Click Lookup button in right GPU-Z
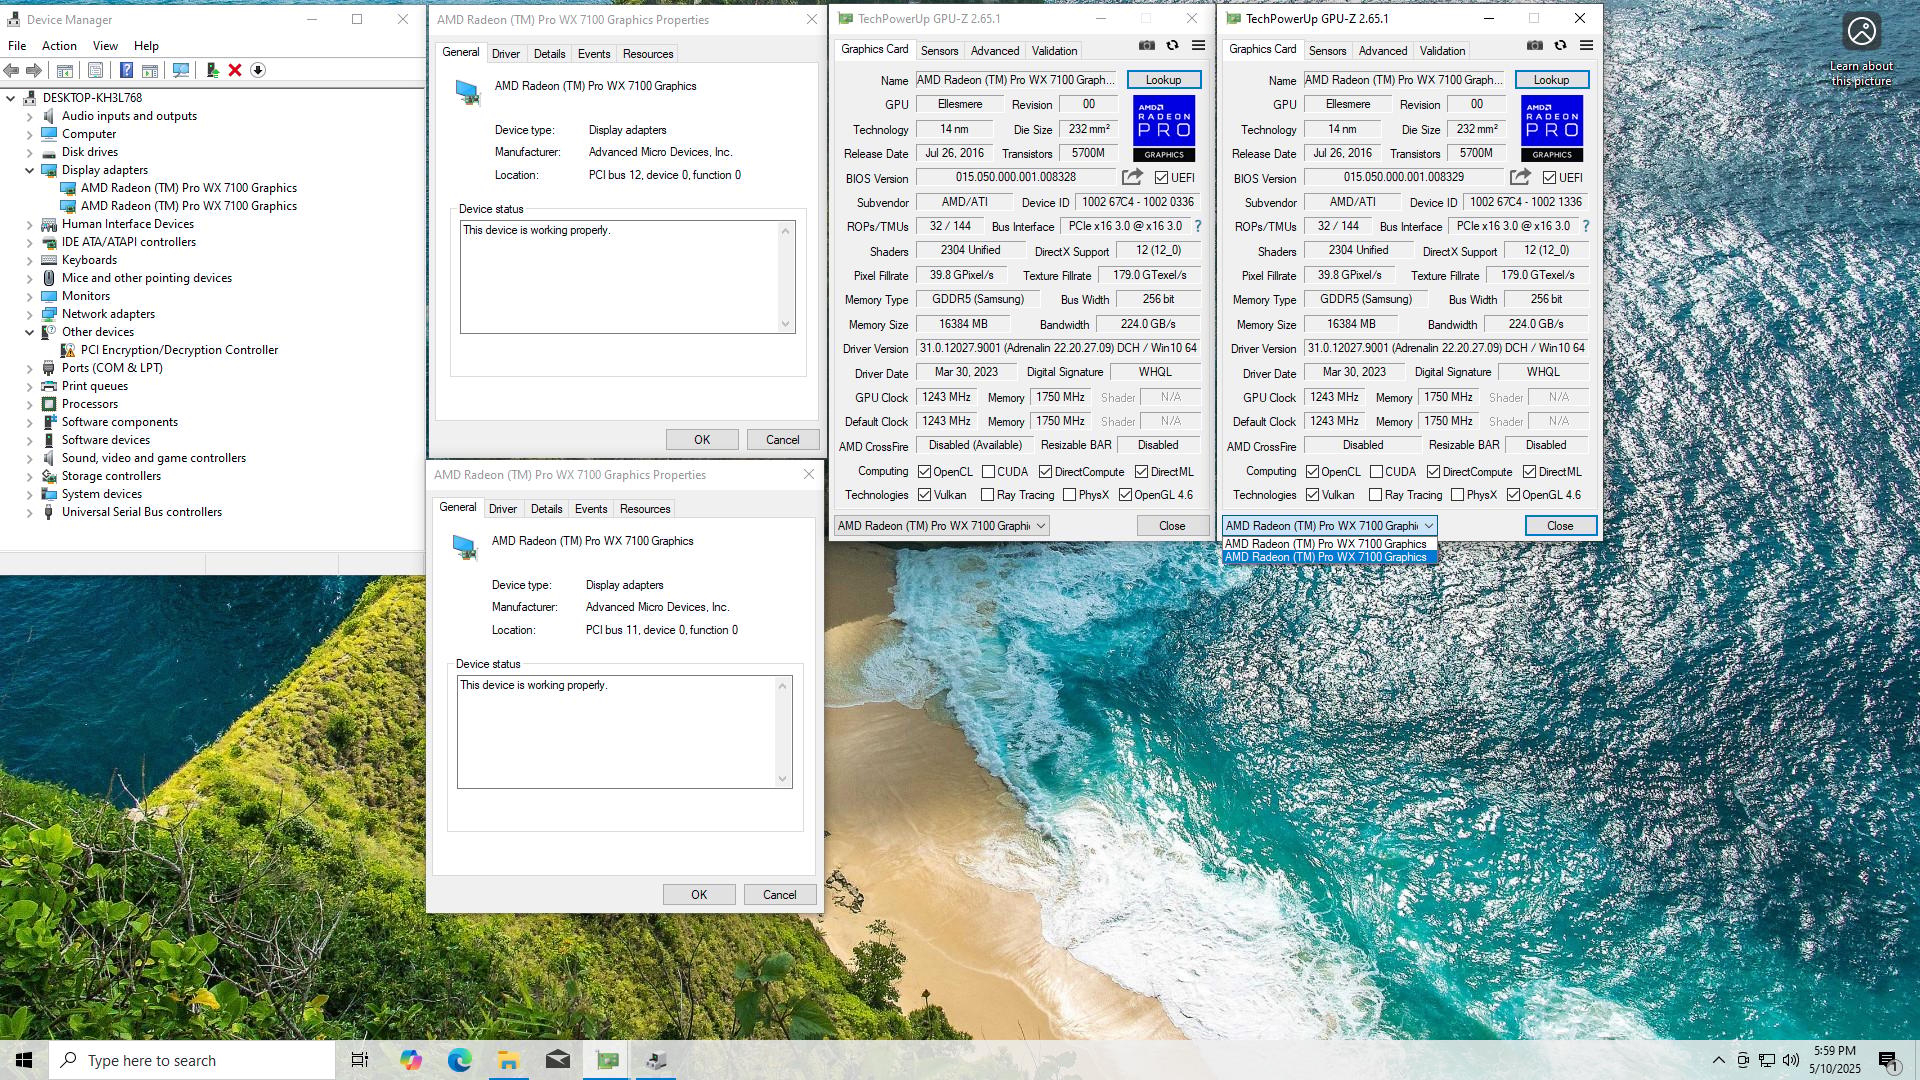 pos(1551,80)
